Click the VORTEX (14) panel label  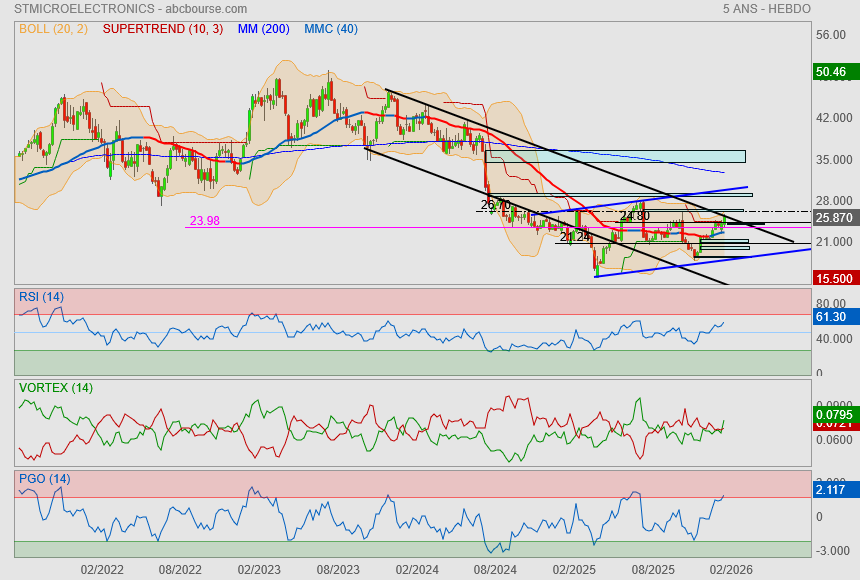point(56,387)
